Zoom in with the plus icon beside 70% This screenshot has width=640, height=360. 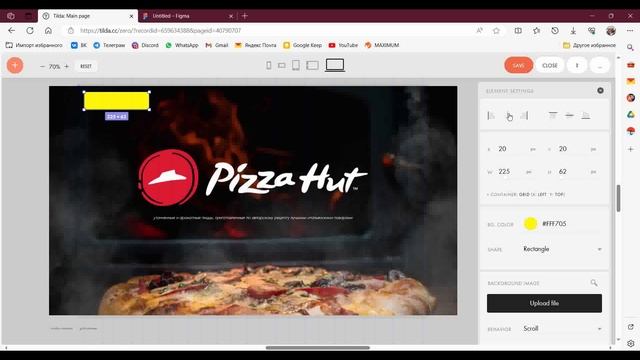(67, 66)
